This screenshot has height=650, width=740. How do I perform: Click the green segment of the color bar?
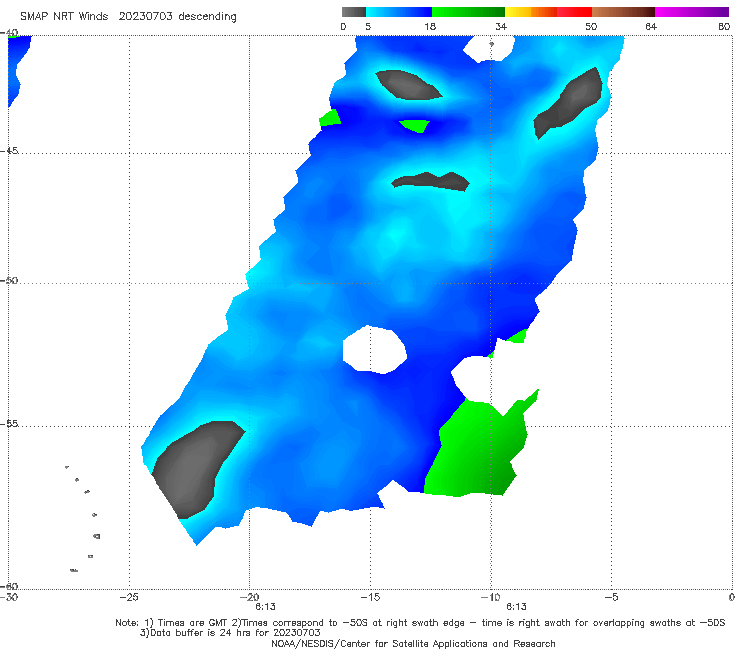coord(468,12)
